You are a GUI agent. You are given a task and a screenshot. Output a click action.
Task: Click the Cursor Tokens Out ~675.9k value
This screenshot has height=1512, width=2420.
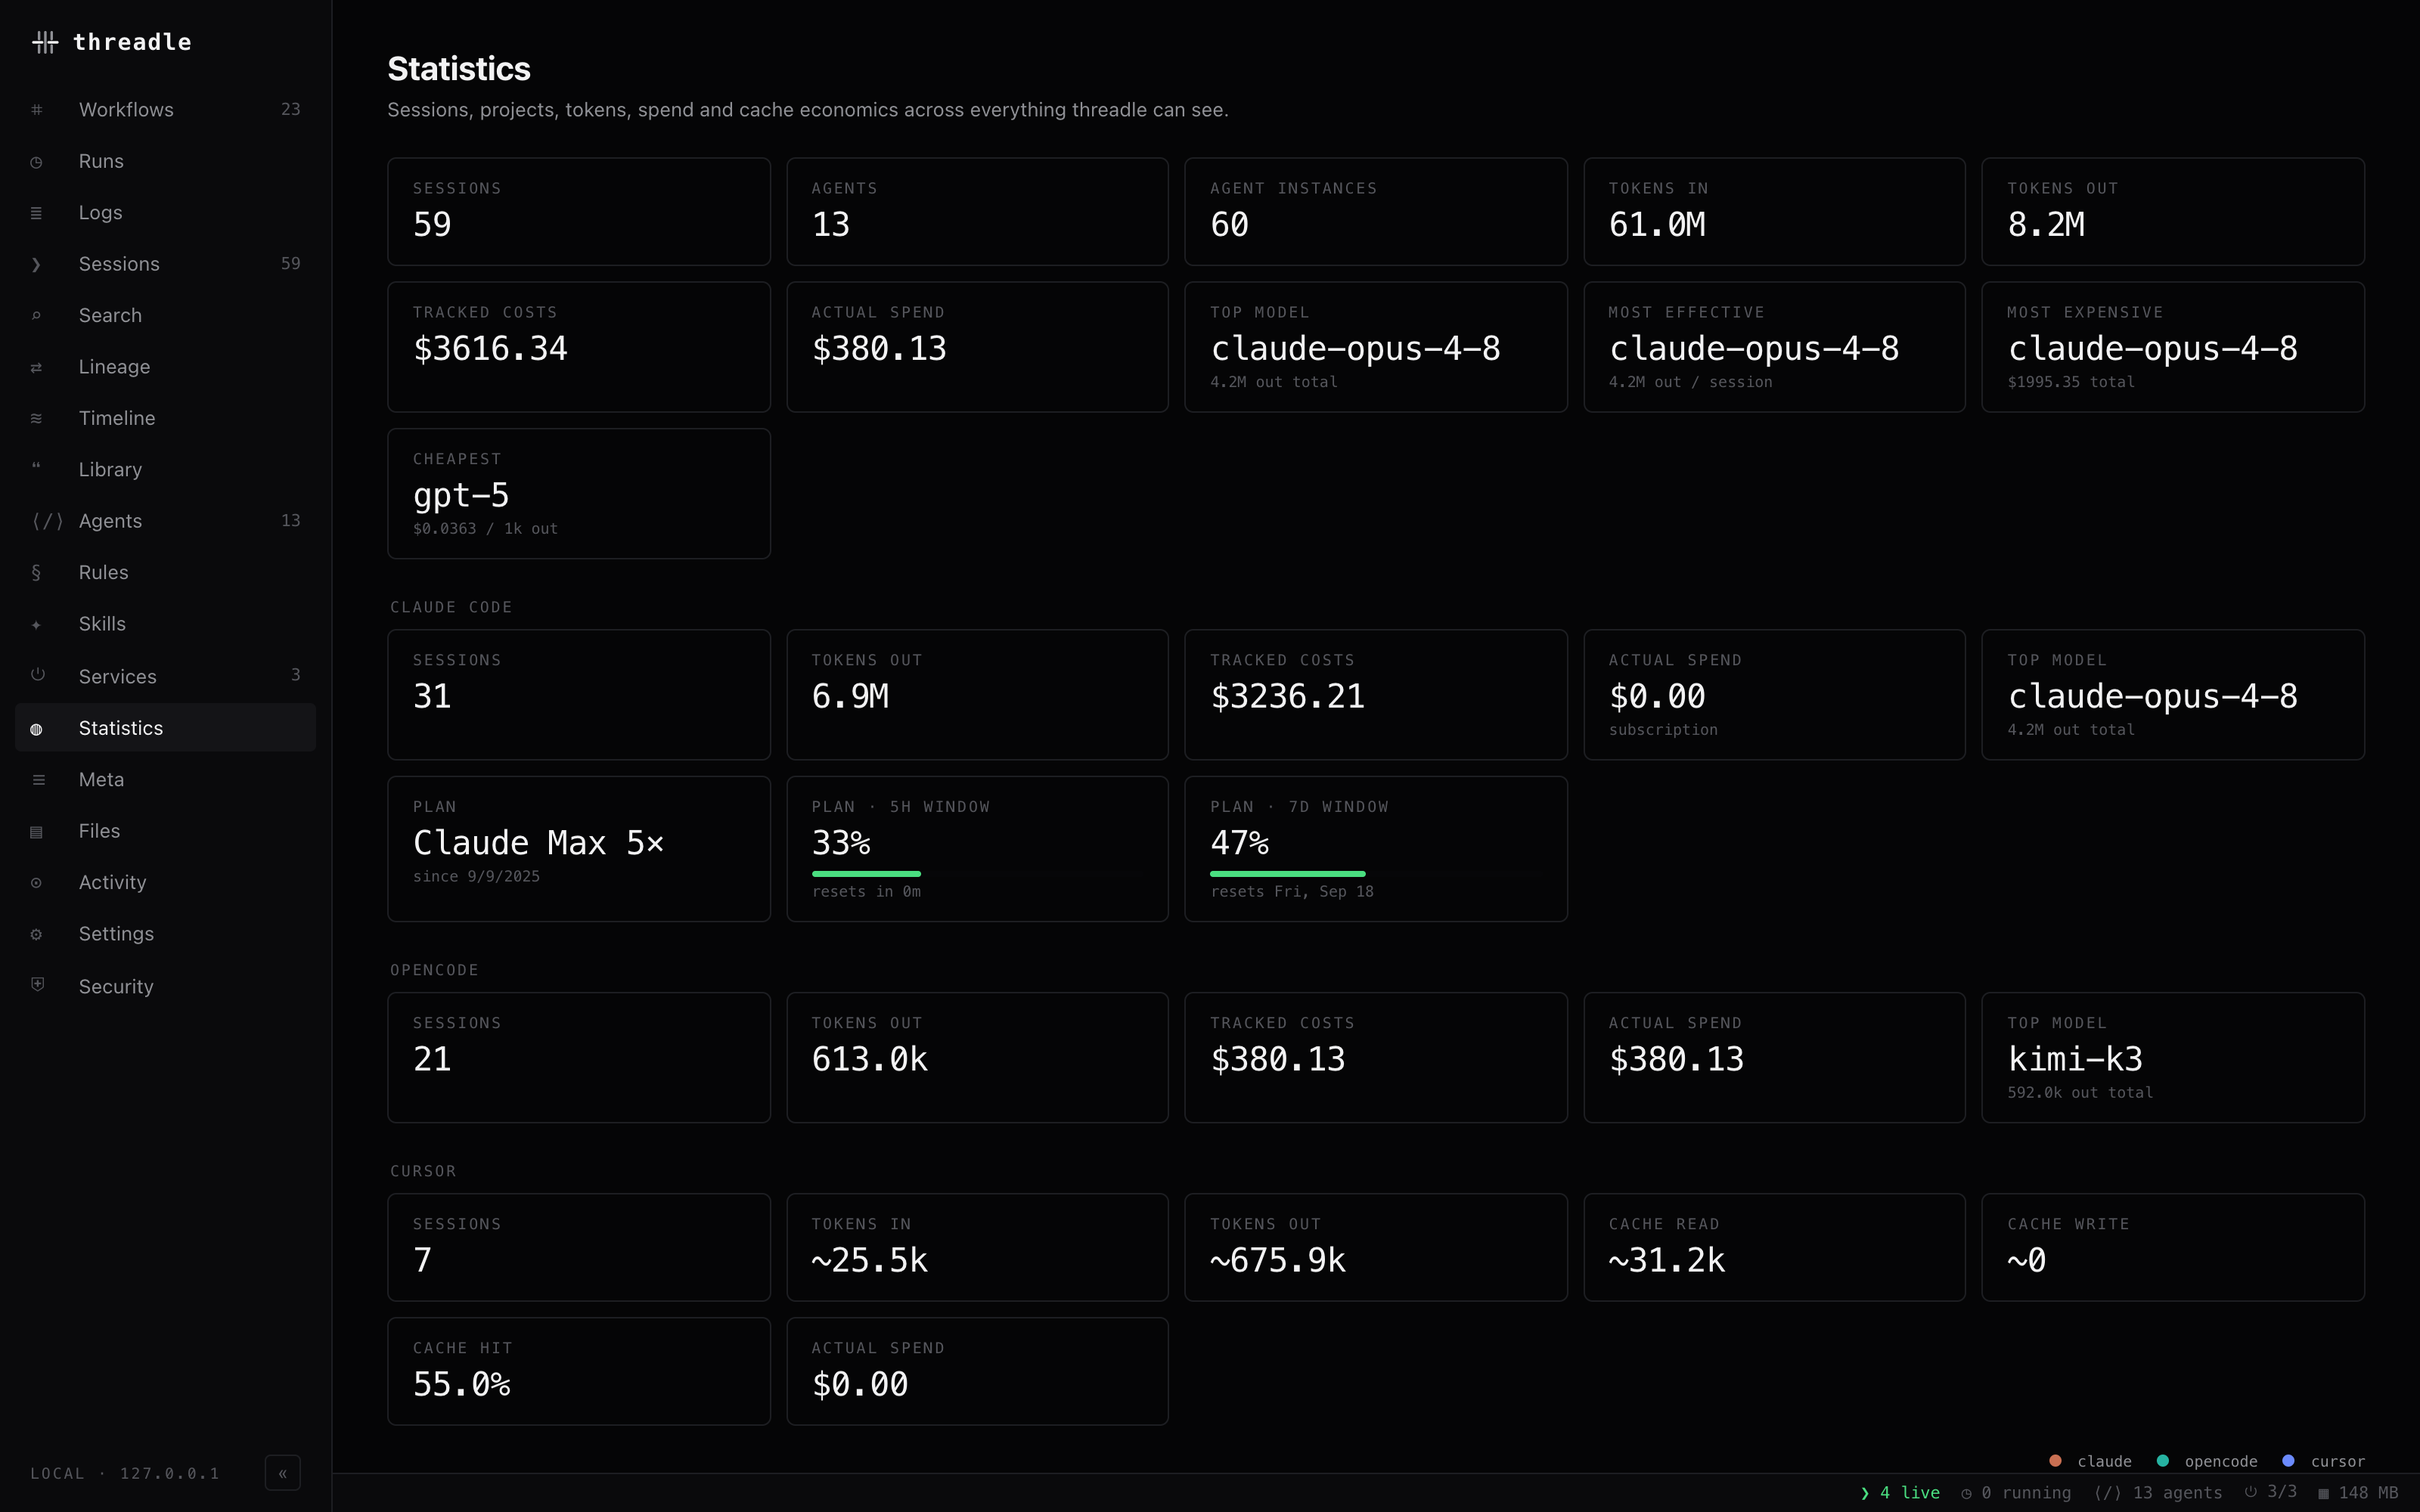1278,1261
